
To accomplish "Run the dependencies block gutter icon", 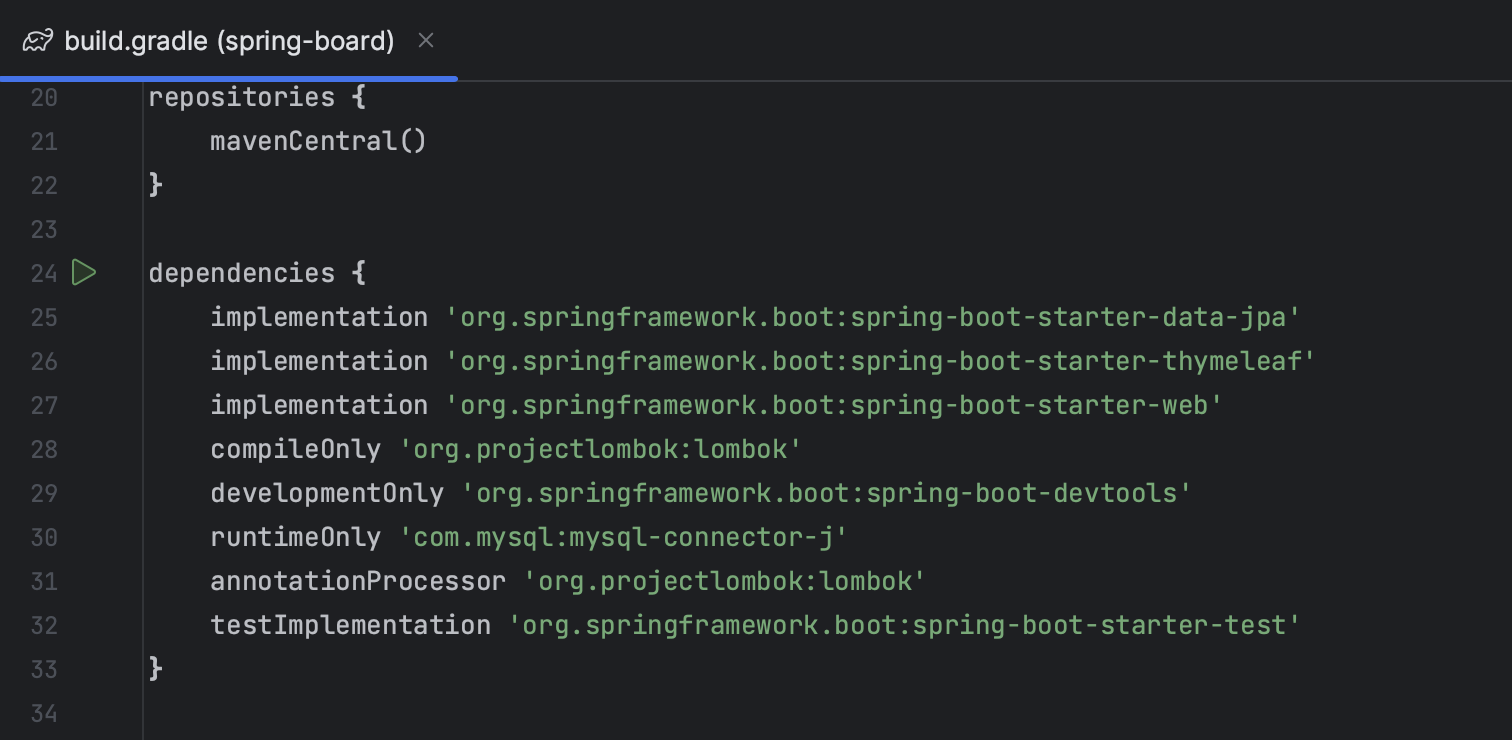I will click(x=84, y=272).
